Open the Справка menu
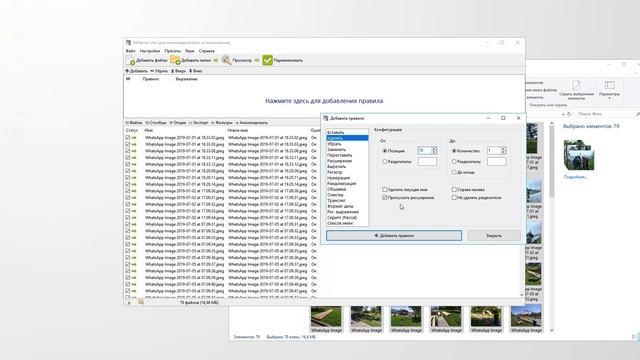640x360 pixels. point(207,51)
